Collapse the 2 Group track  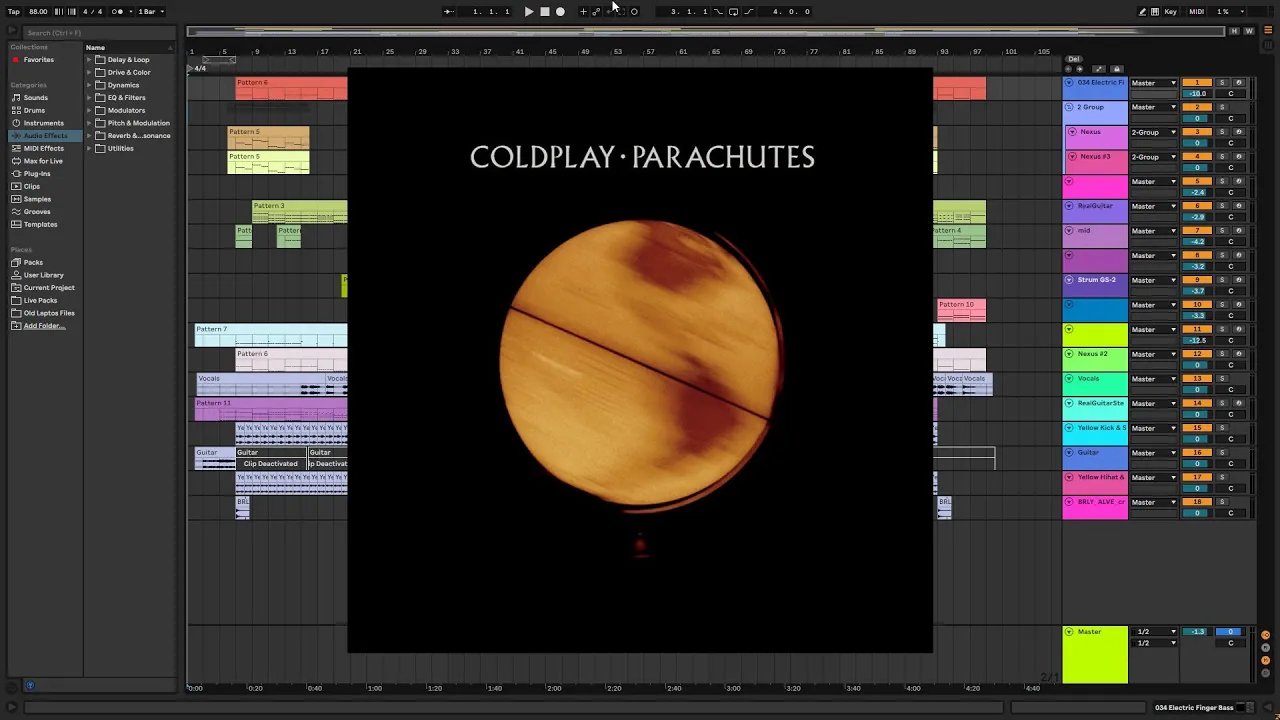click(x=1069, y=107)
